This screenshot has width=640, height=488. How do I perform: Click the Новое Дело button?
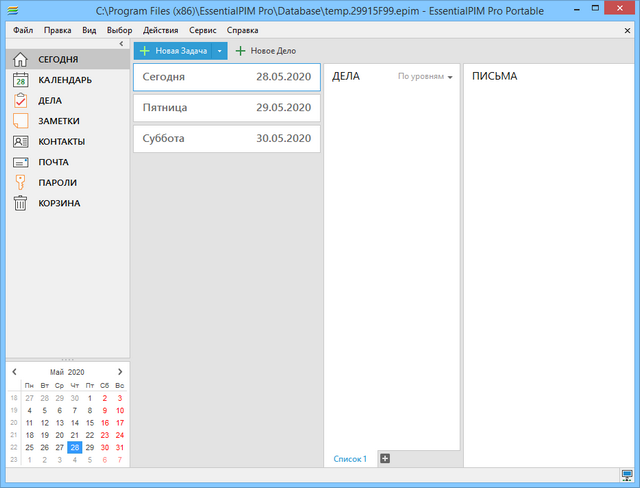[x=265, y=50]
